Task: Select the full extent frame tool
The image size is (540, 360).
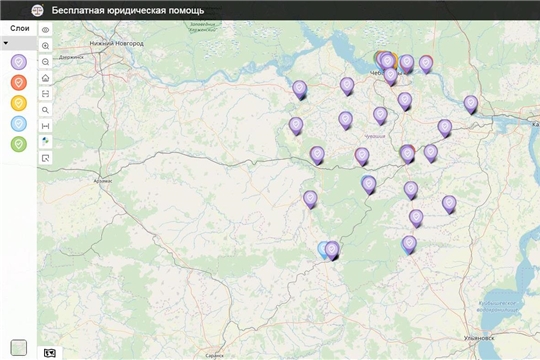Action: click(45, 94)
